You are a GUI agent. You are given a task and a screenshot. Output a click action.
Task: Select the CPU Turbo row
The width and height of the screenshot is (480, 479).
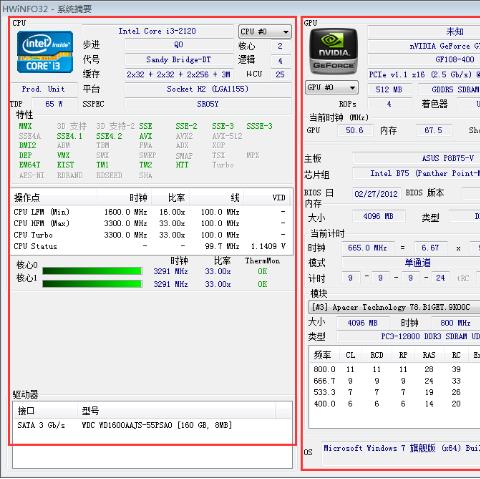[152, 235]
